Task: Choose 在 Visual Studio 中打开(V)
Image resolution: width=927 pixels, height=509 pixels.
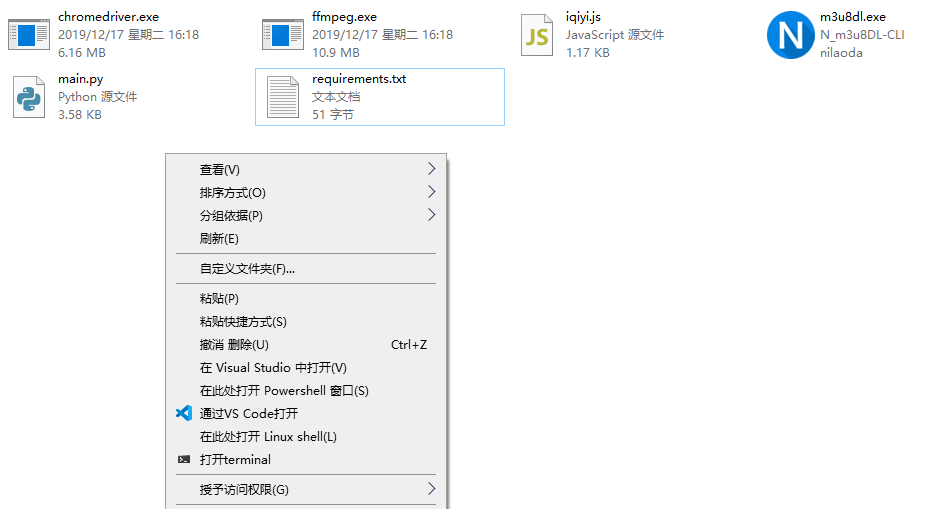Action: coord(306,368)
